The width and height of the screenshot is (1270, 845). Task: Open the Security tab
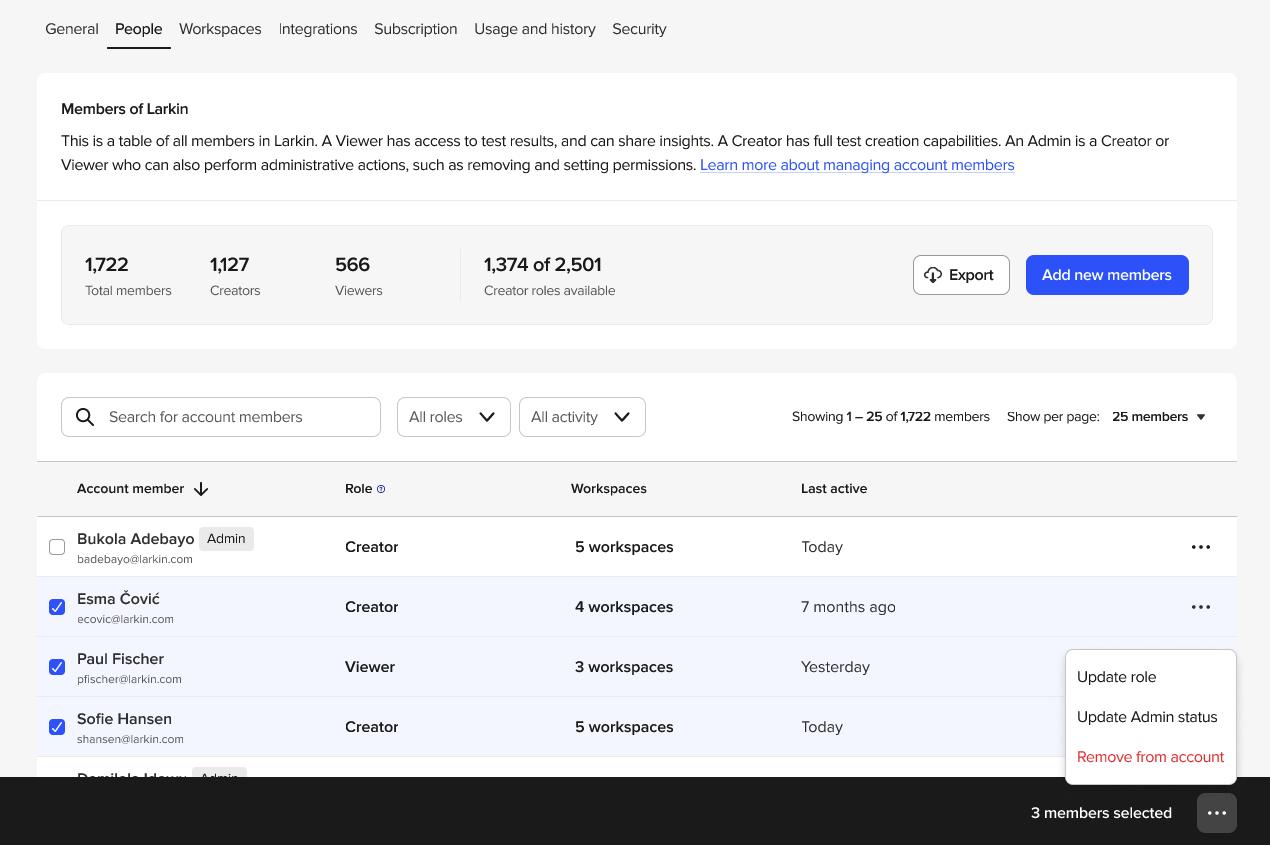coord(639,29)
